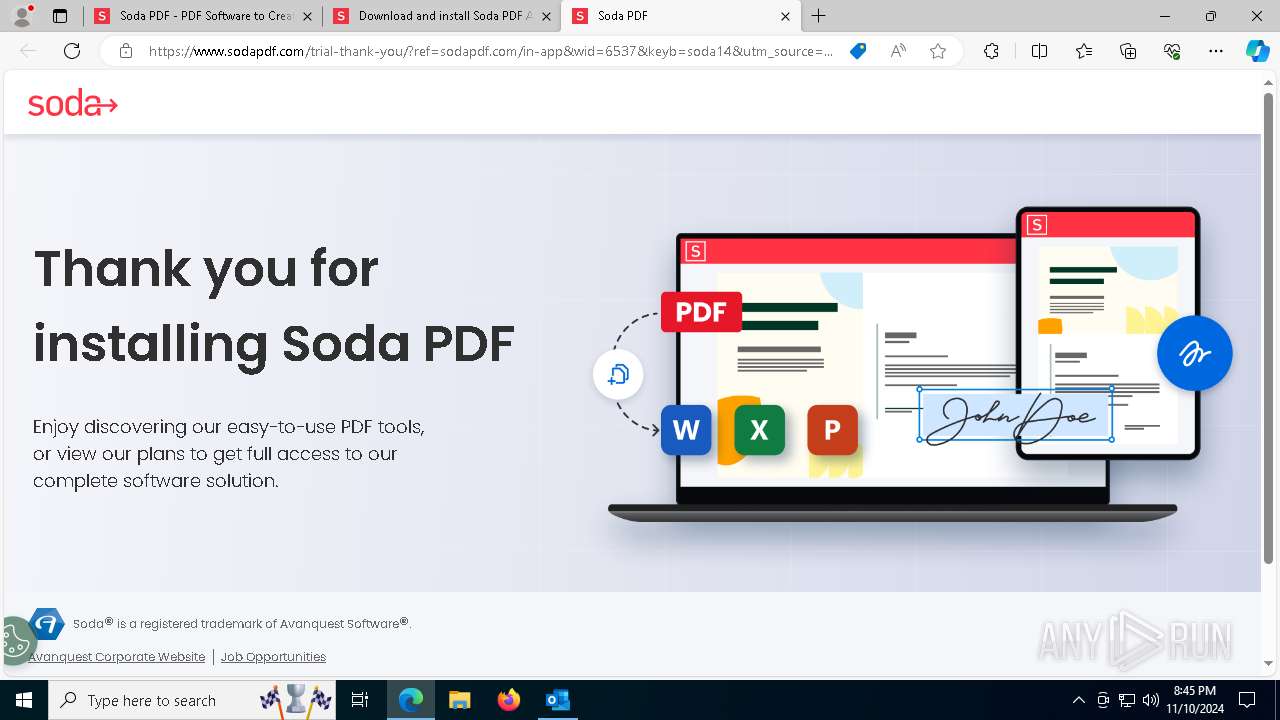The image size is (1280, 720).
Task: Open Collections panel
Action: [x=1128, y=51]
